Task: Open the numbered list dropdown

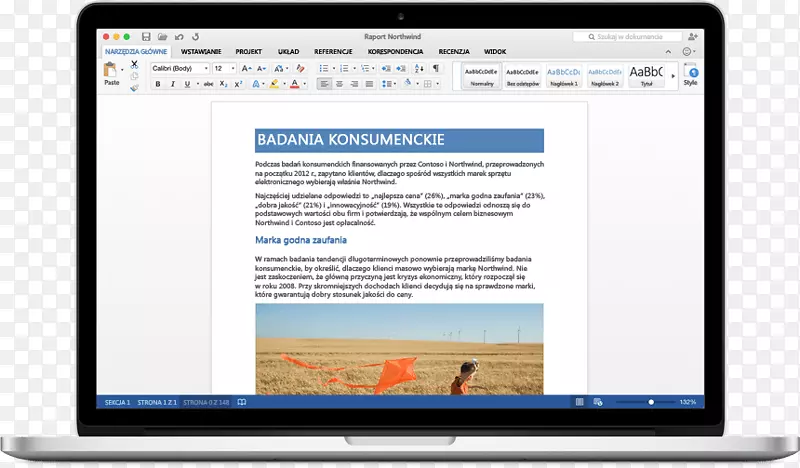Action: [x=355, y=68]
